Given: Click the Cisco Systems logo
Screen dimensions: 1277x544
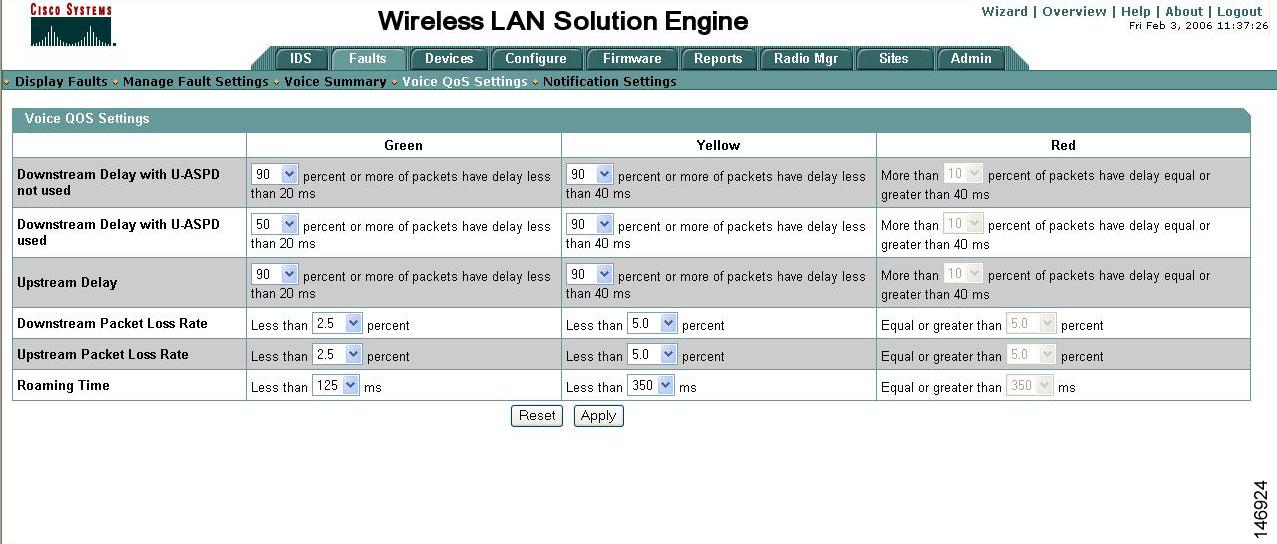Looking at the screenshot, I should [72, 25].
